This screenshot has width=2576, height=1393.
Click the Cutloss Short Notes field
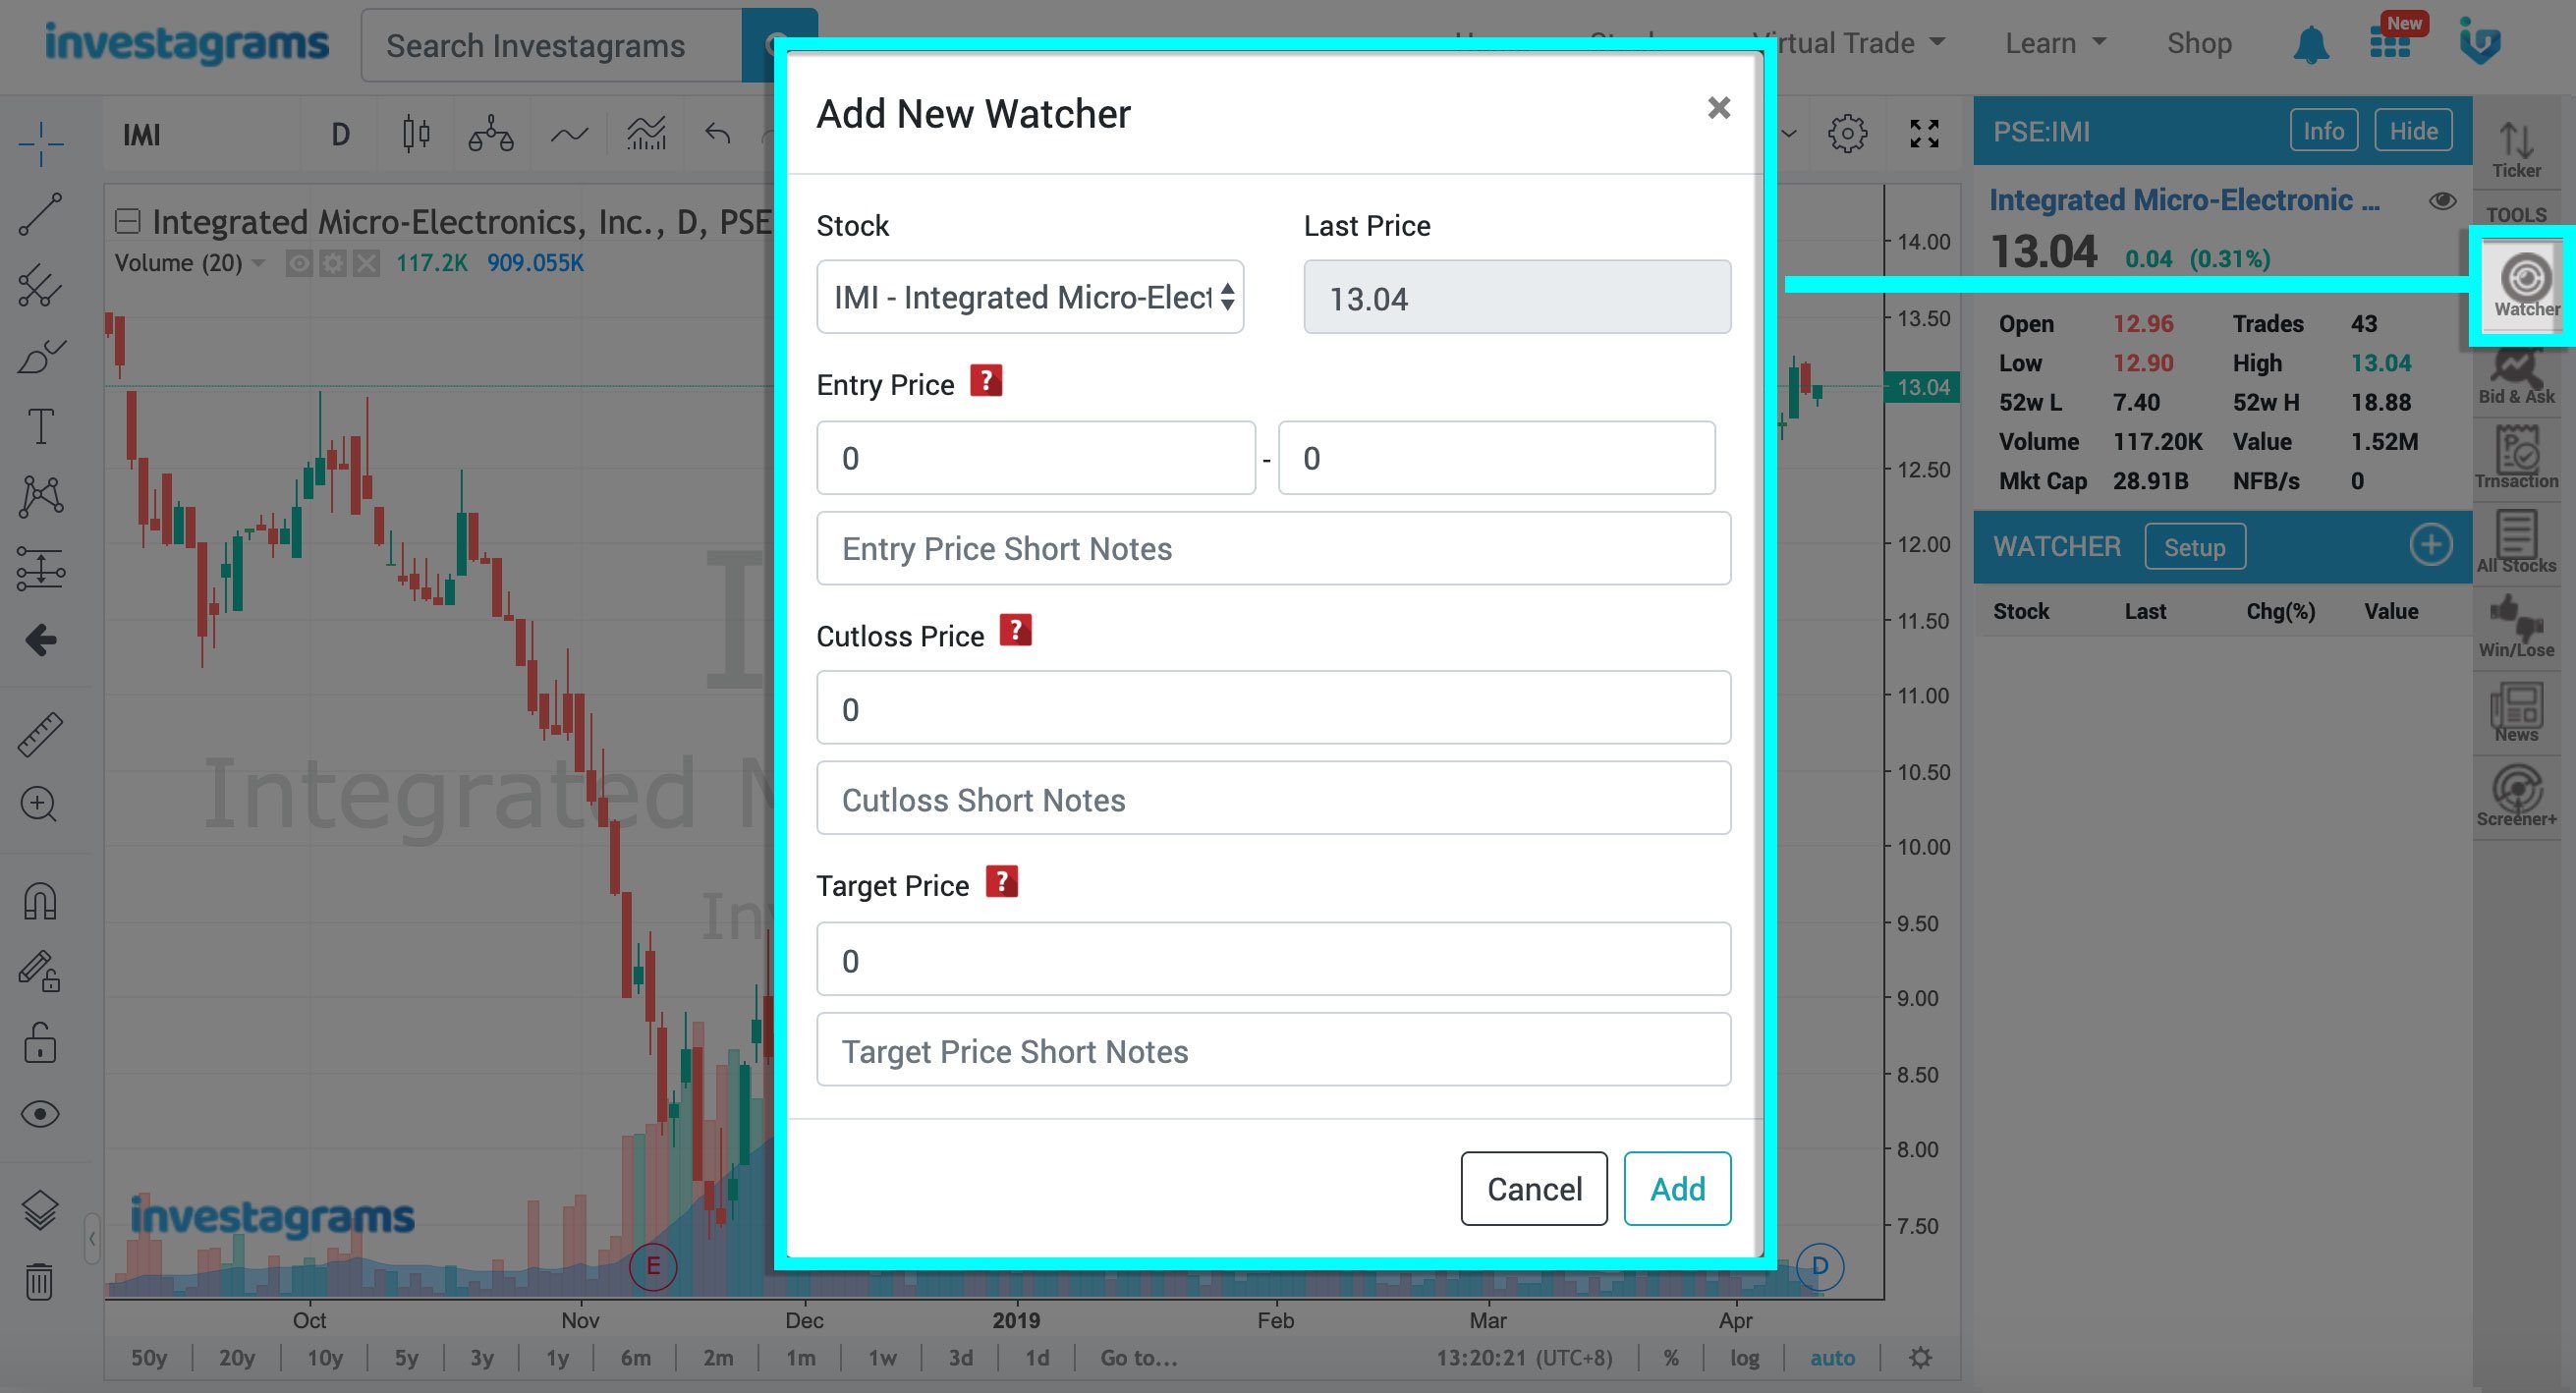click(x=1273, y=799)
